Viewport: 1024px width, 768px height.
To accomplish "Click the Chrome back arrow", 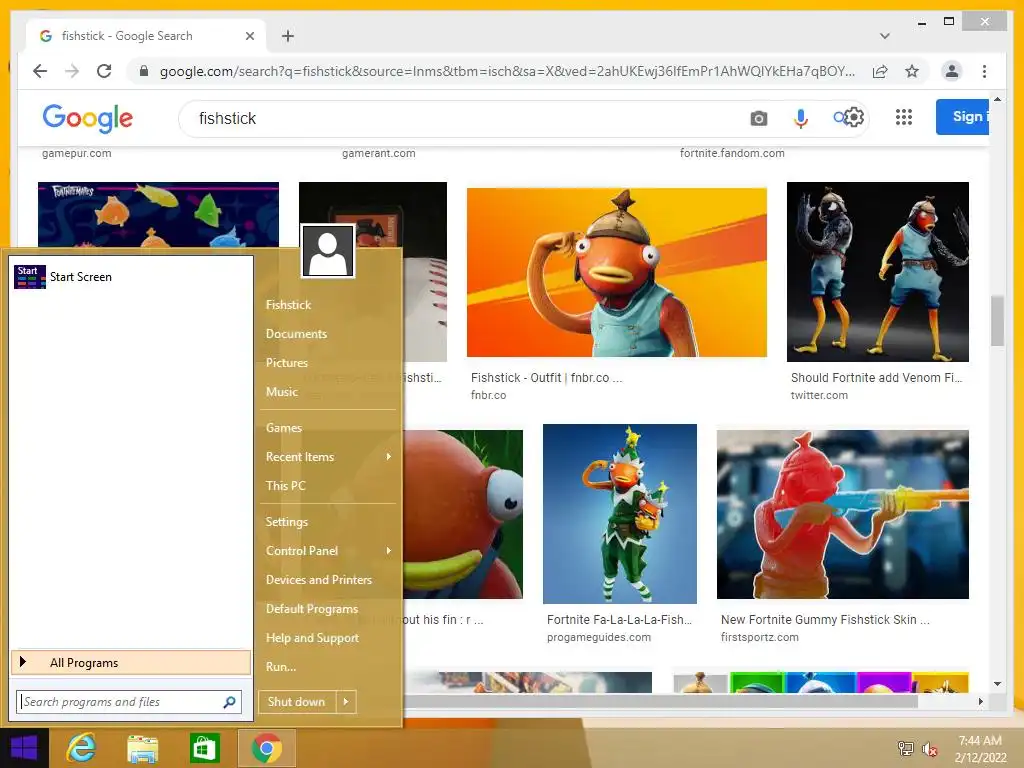I will (x=40, y=71).
